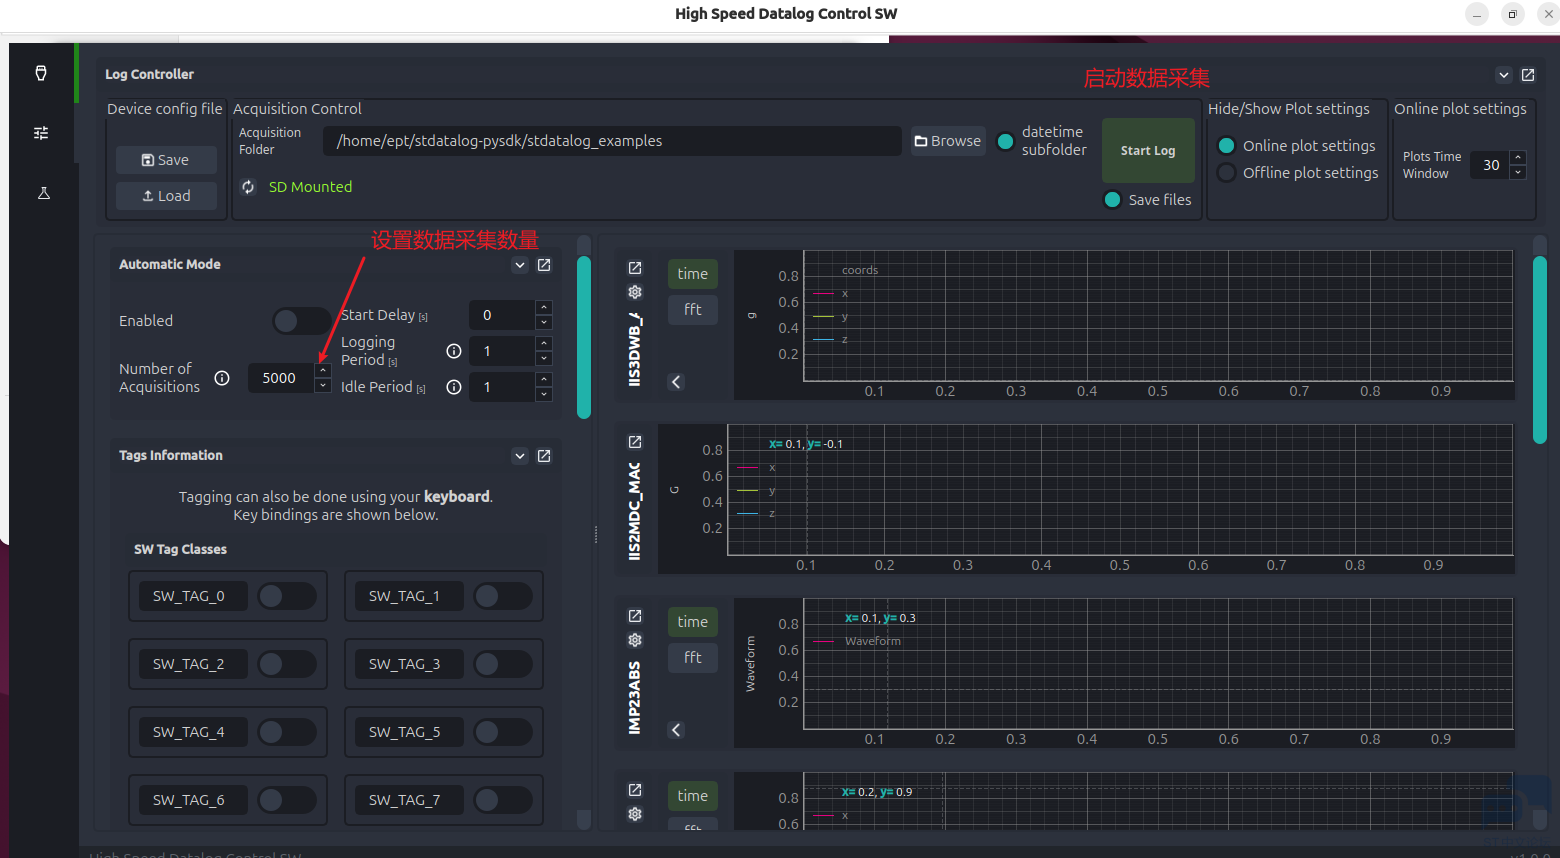1560x858 pixels.
Task: Select the time tab for IMP23ABS
Action: 692,622
